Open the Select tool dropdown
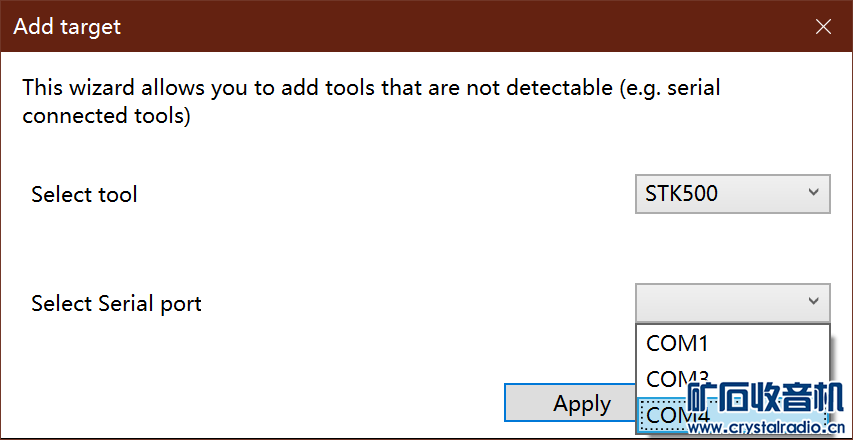This screenshot has width=853, height=440. (732, 194)
